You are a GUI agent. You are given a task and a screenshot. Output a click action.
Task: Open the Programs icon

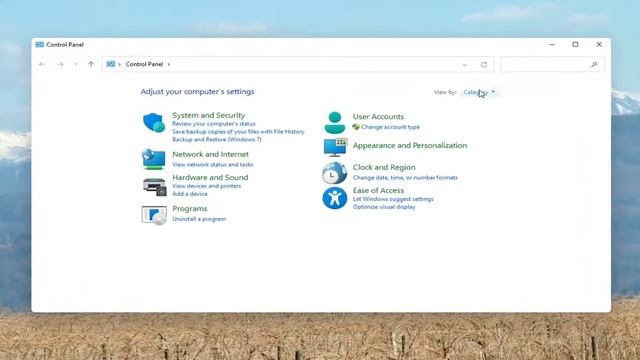coord(154,215)
